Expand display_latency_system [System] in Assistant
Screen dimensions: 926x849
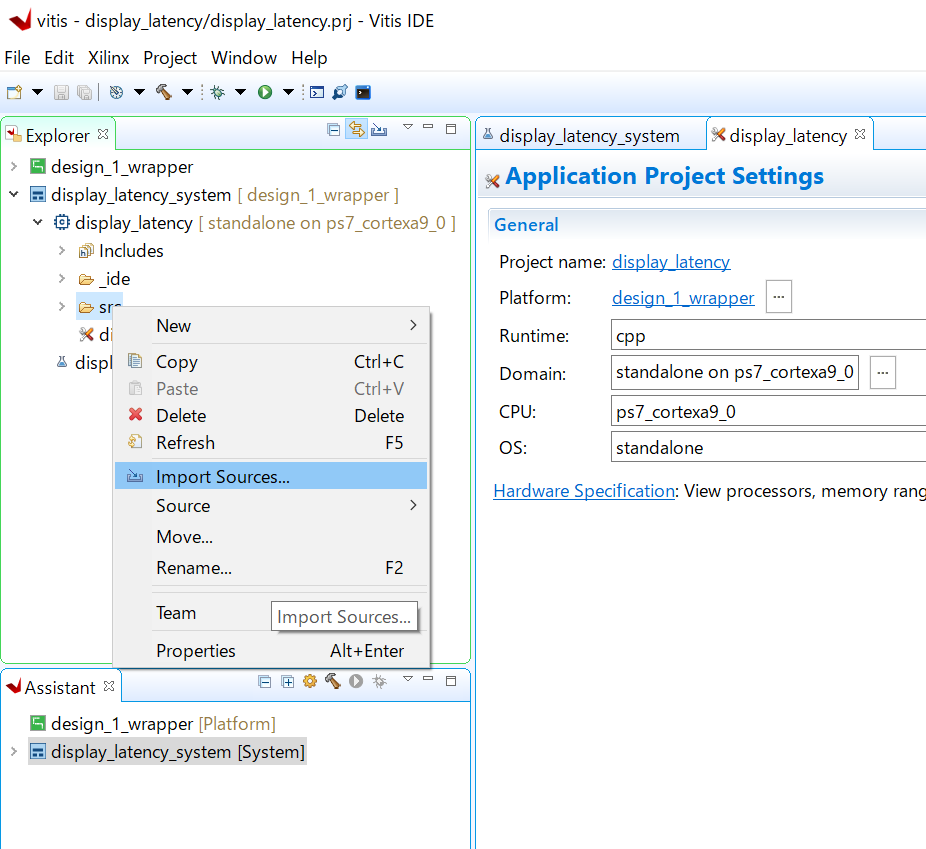(14, 751)
